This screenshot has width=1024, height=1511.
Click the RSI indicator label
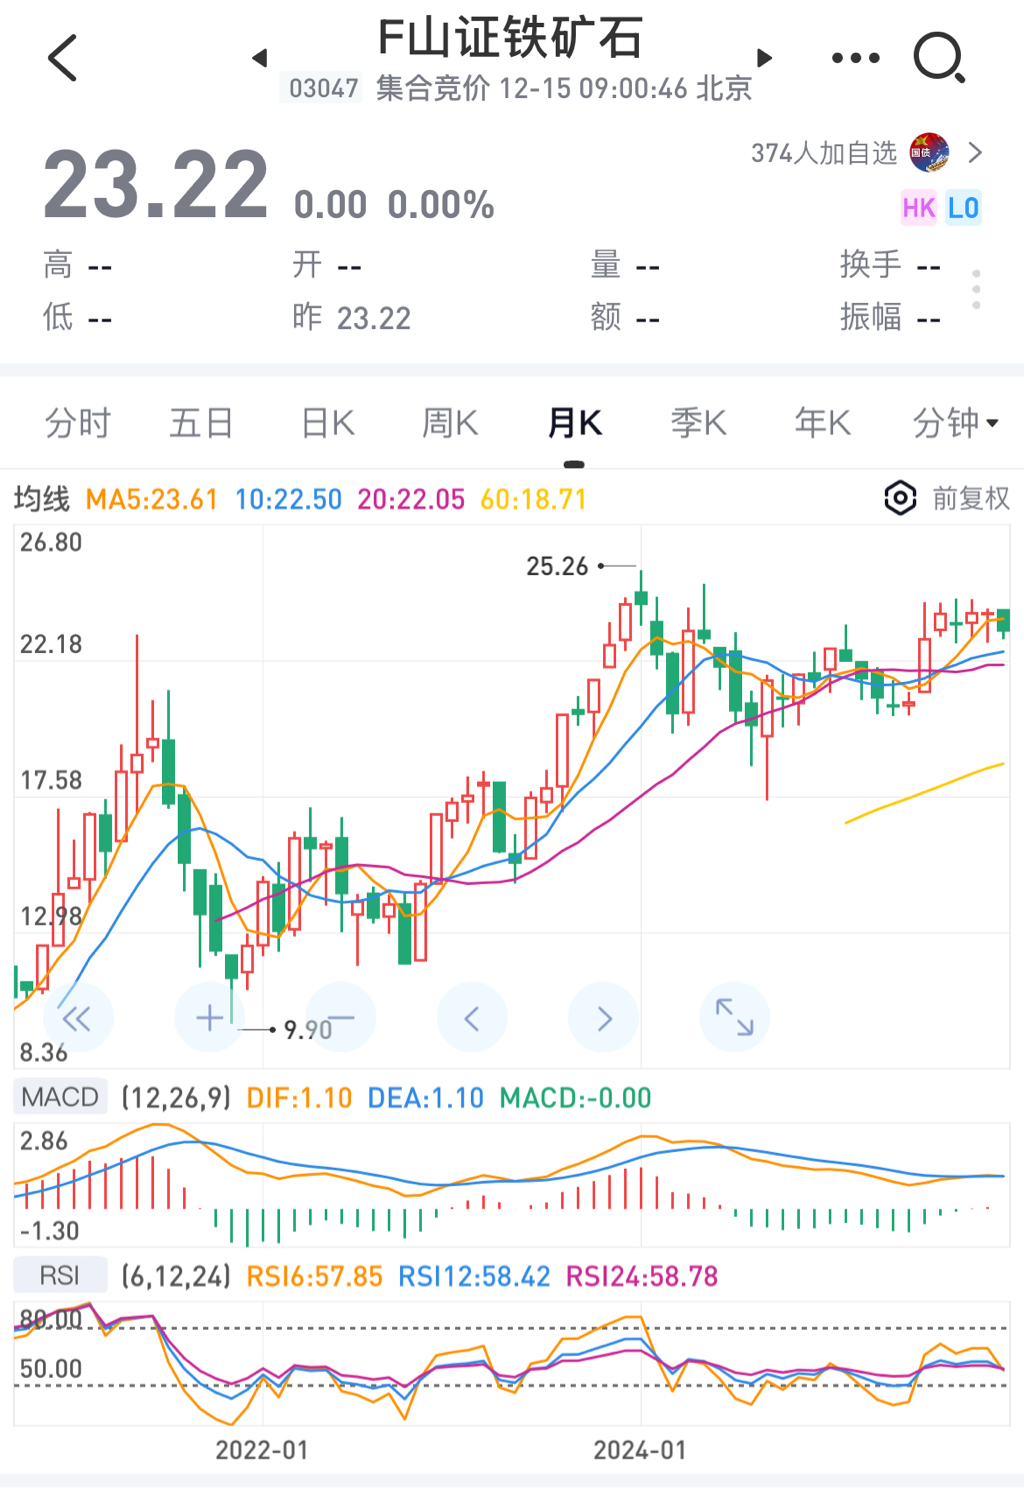60,1275
